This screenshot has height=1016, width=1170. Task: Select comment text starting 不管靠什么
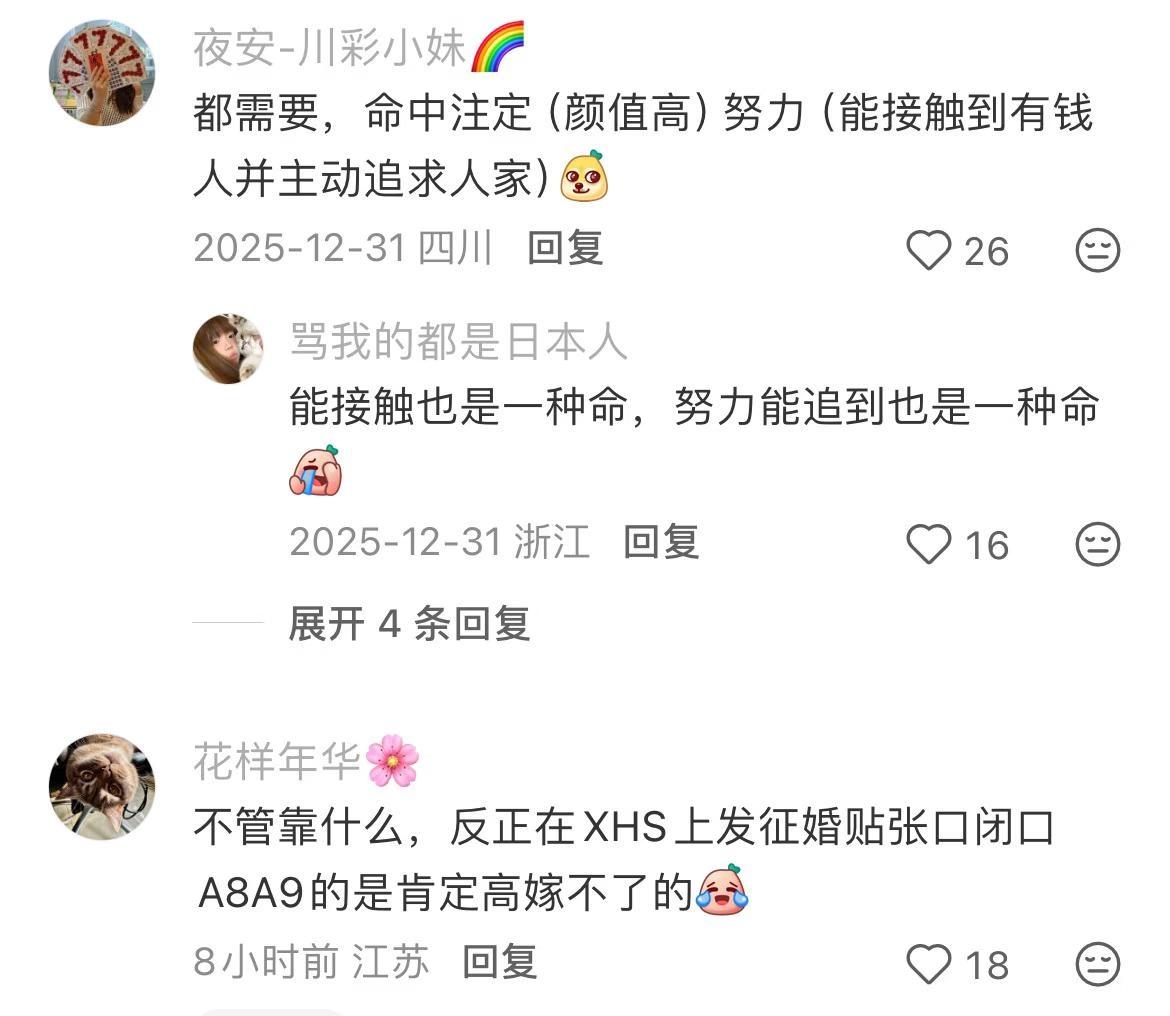[624, 859]
